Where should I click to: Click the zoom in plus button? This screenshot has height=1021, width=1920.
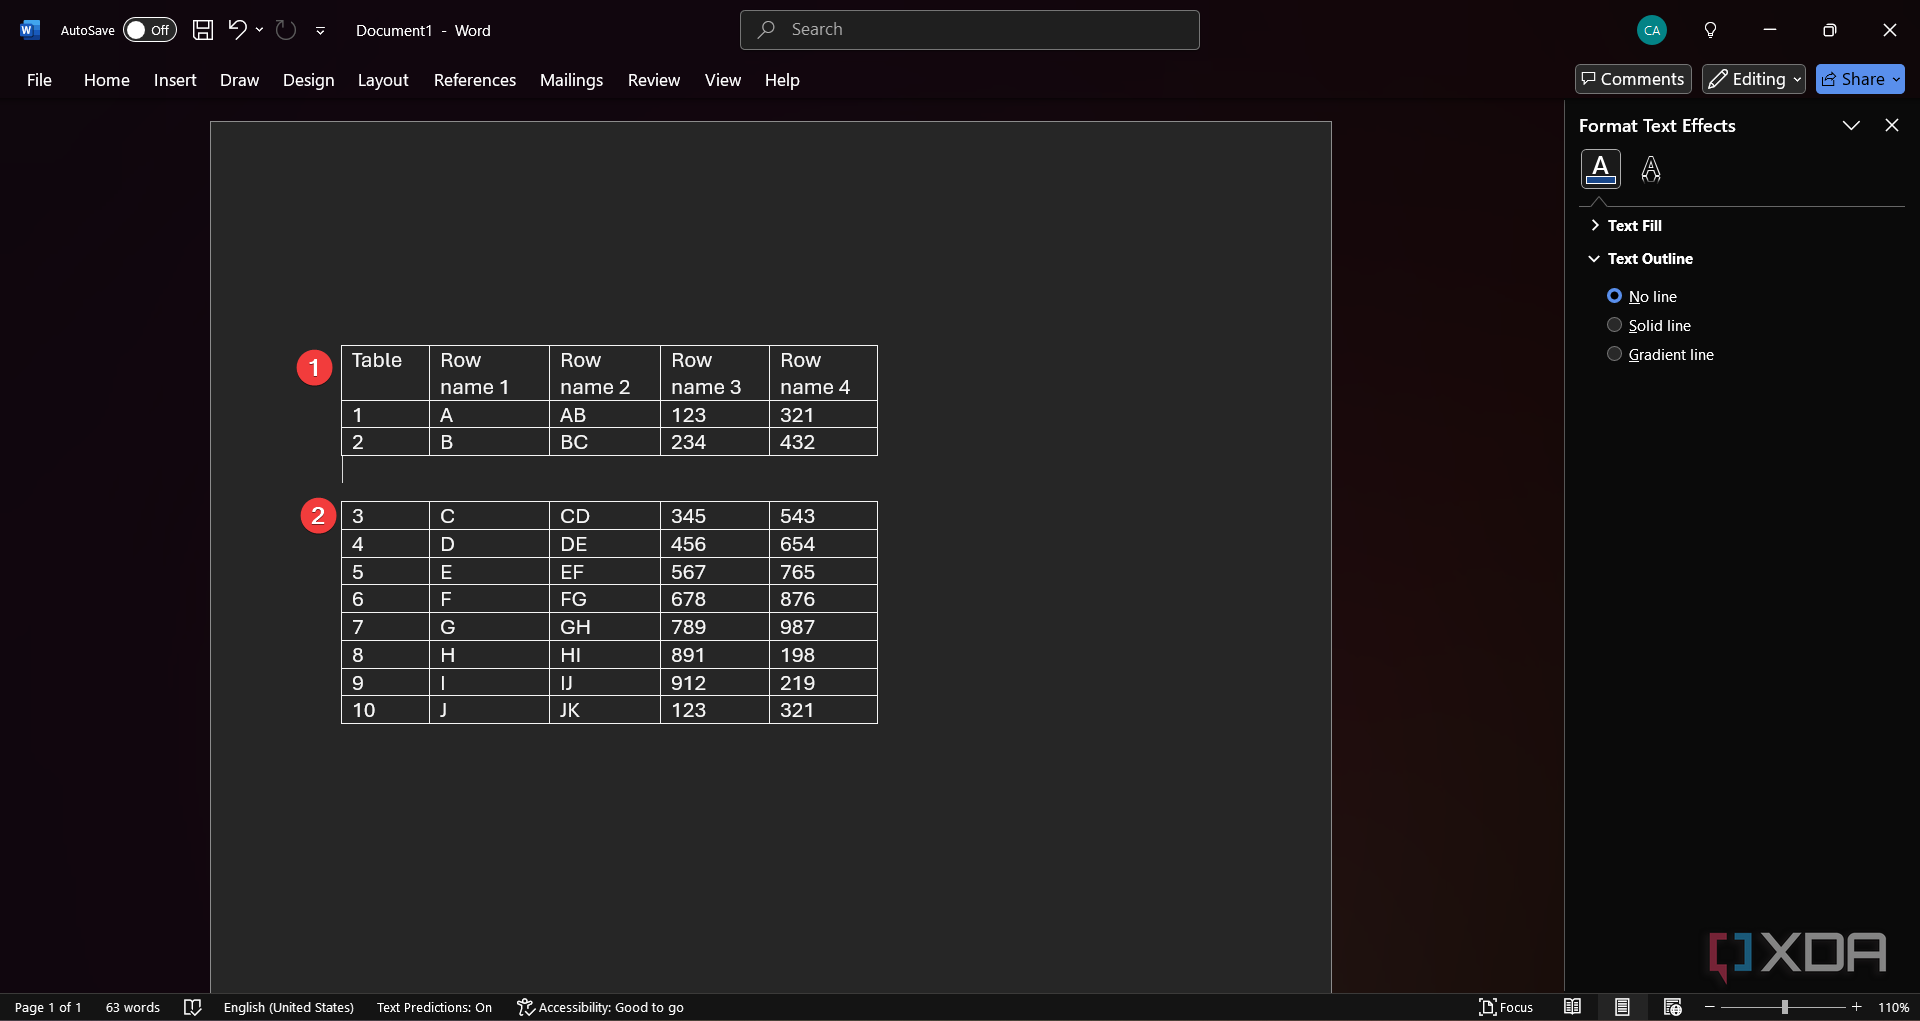1857,1007
